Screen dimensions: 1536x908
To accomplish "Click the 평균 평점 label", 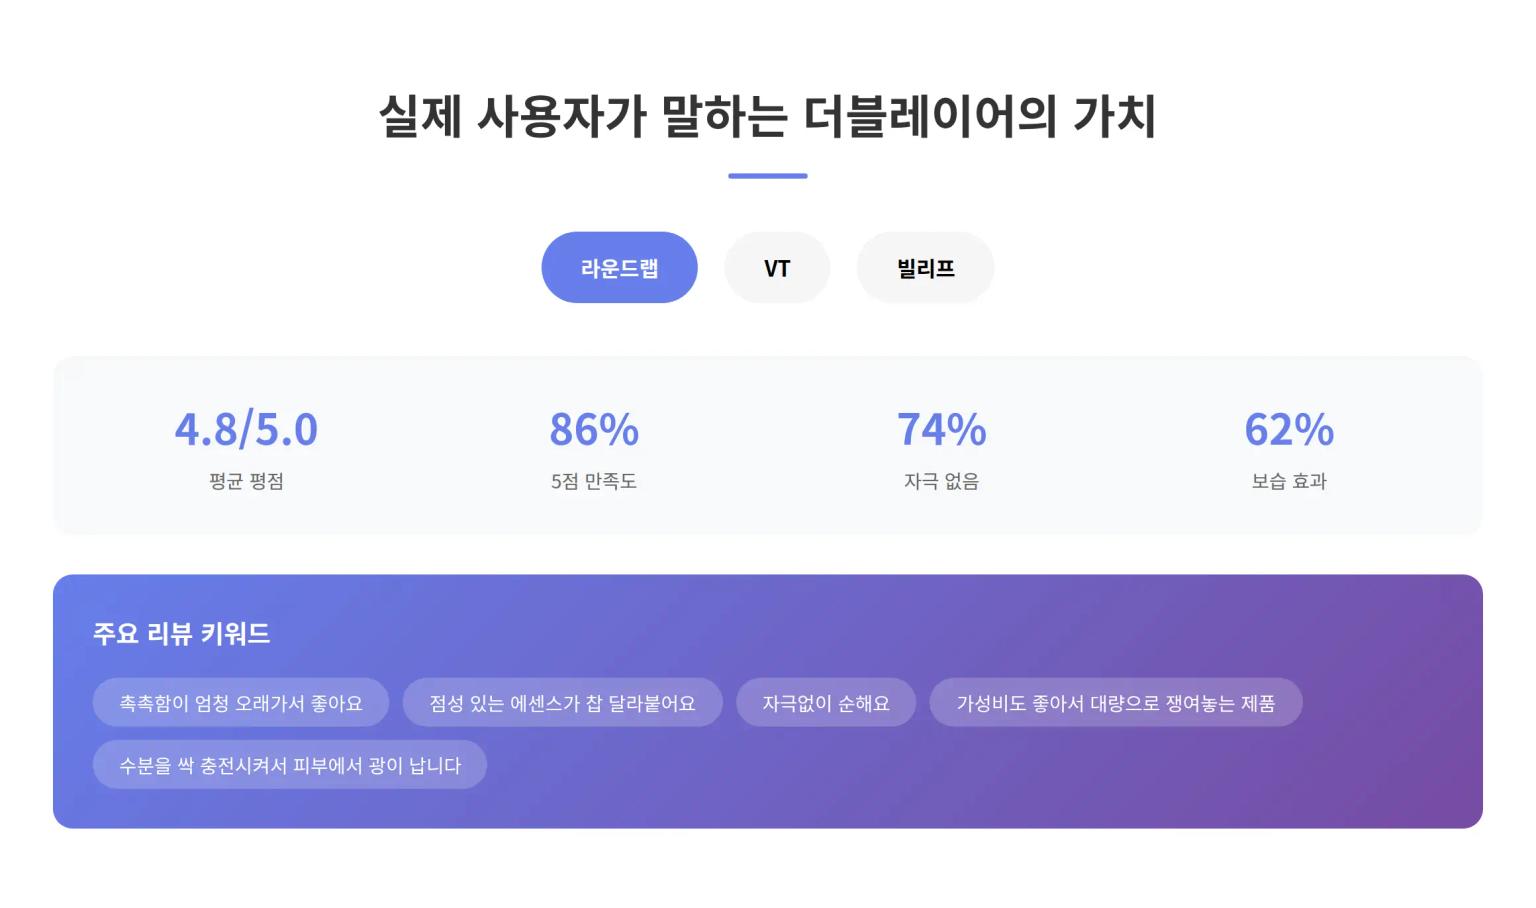I will click(x=245, y=481).
